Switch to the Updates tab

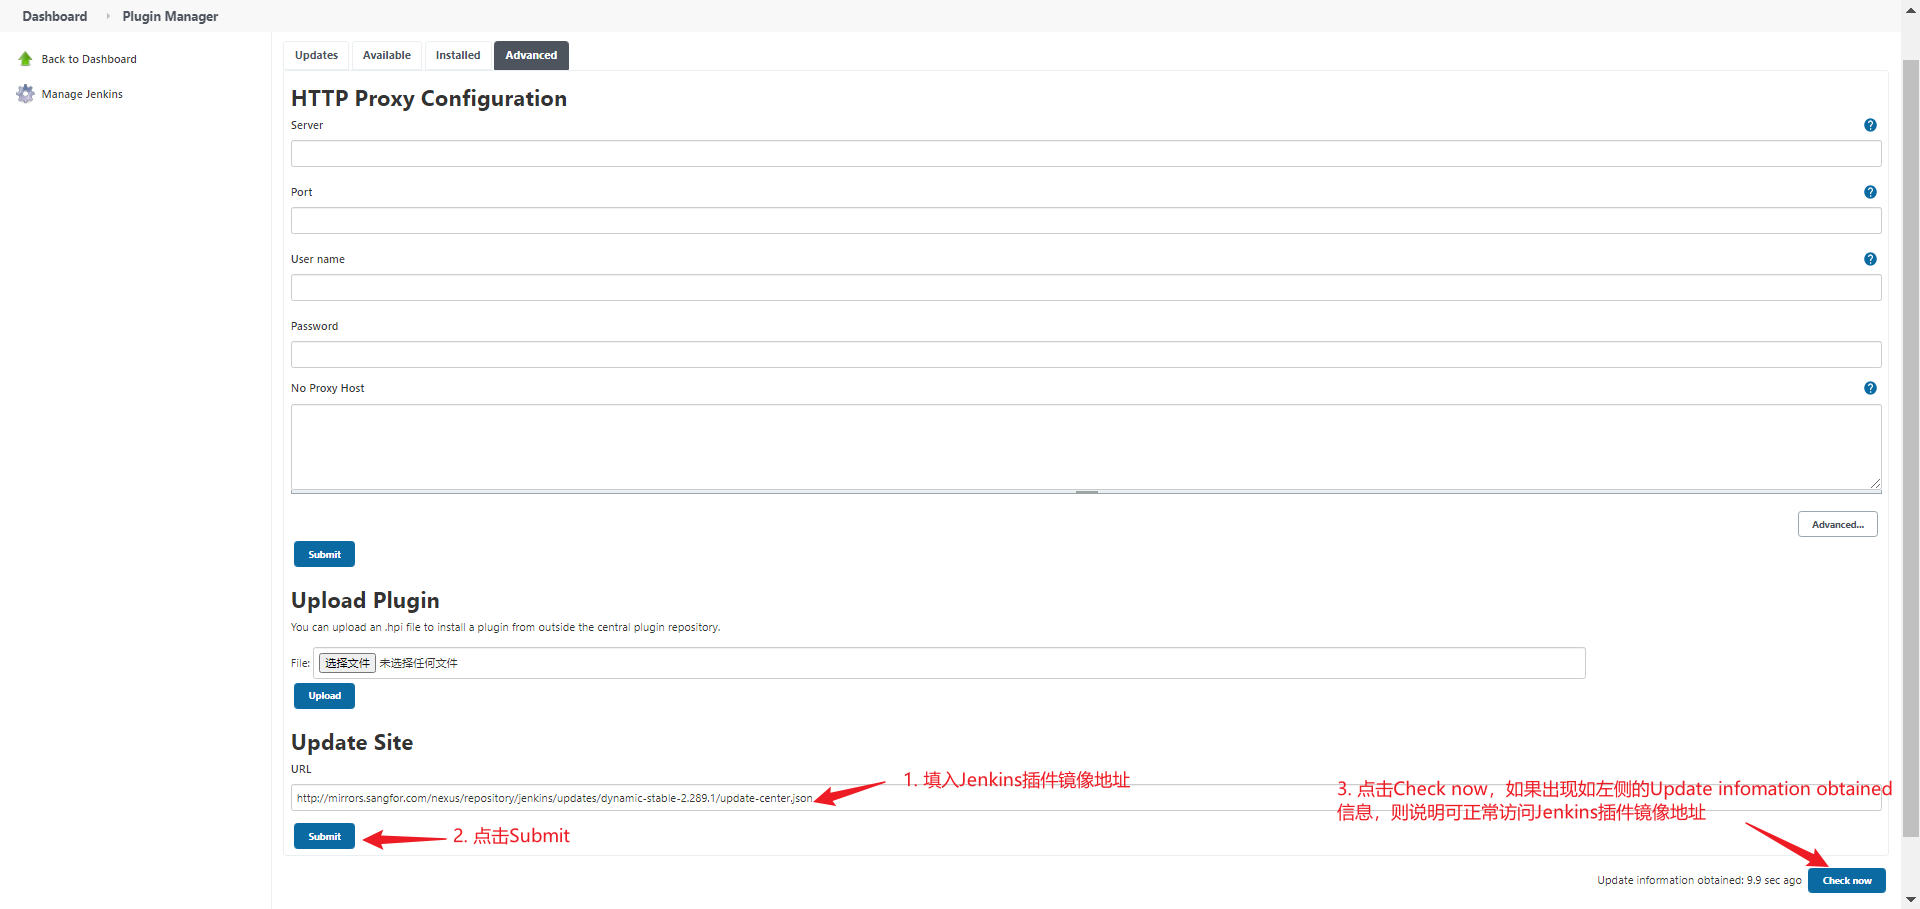click(x=316, y=56)
